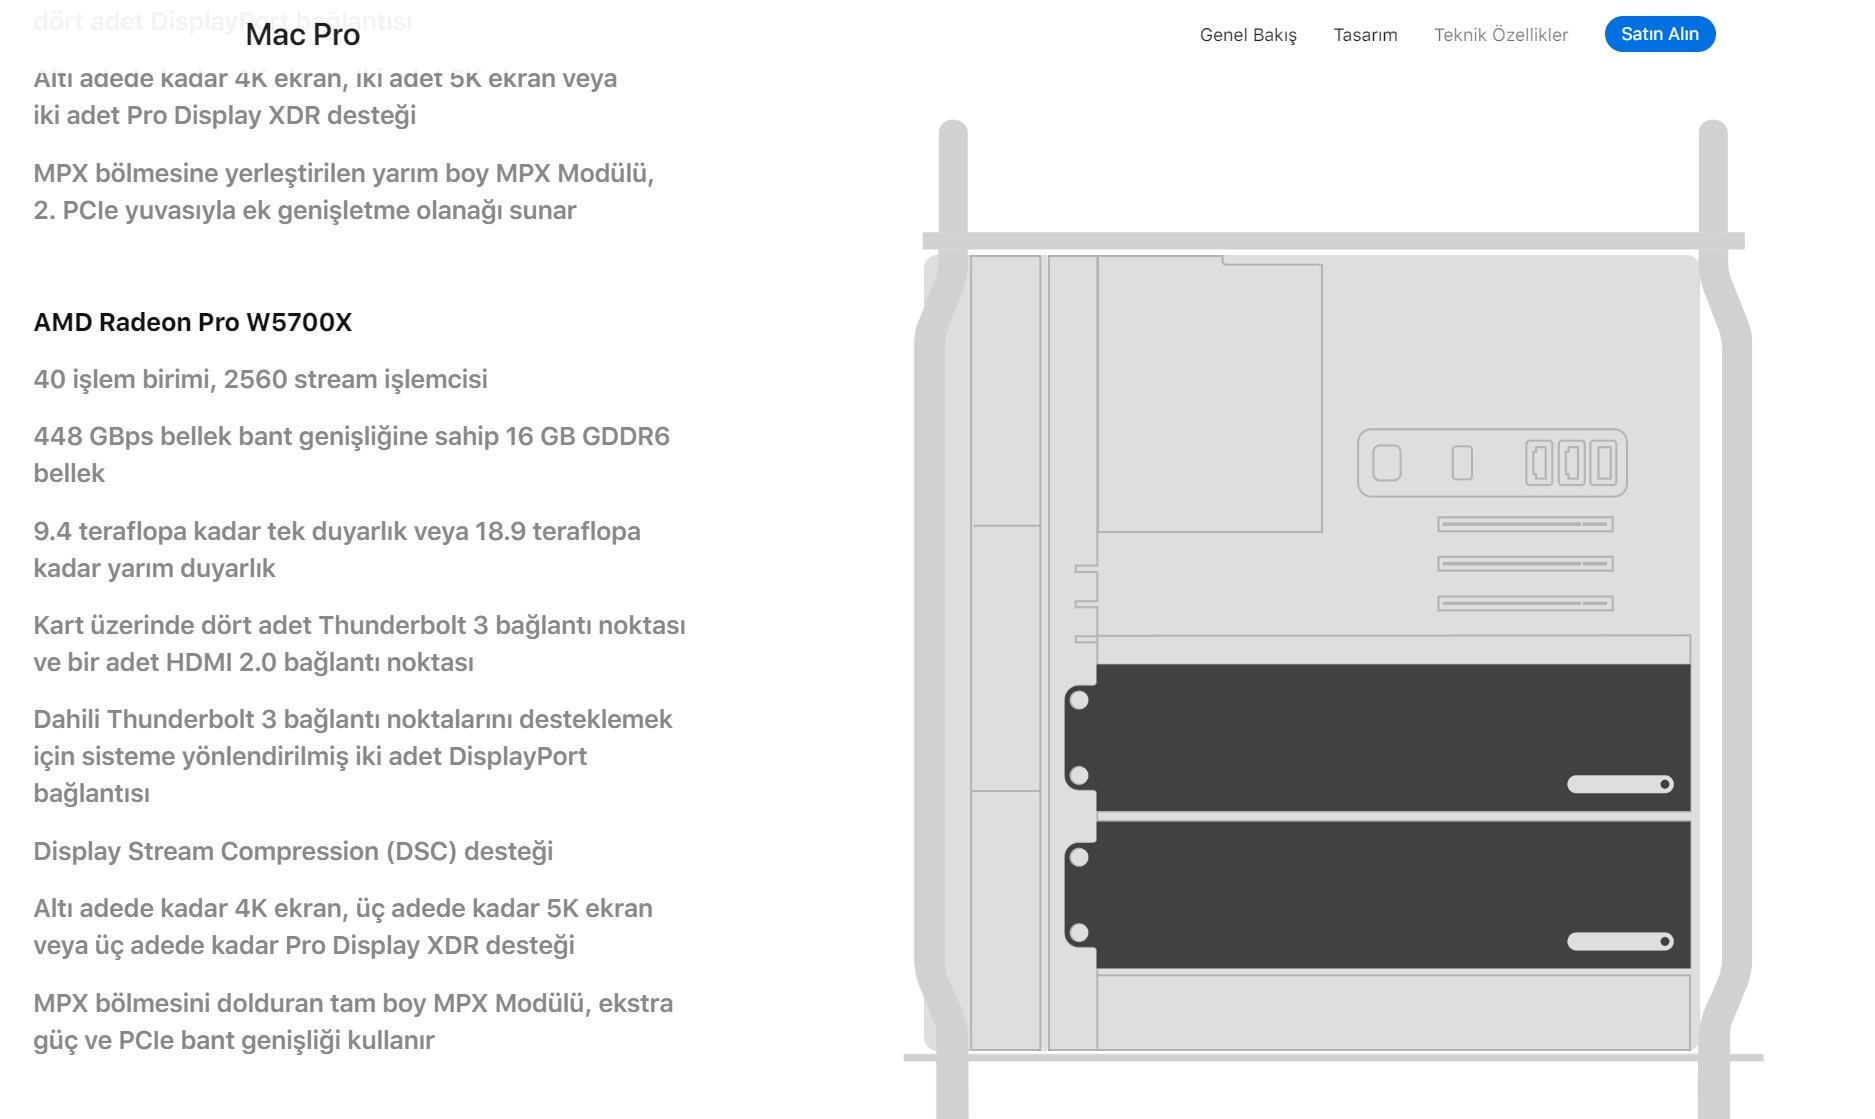Click the bottom PCIe slot in the diagram

click(1525, 603)
